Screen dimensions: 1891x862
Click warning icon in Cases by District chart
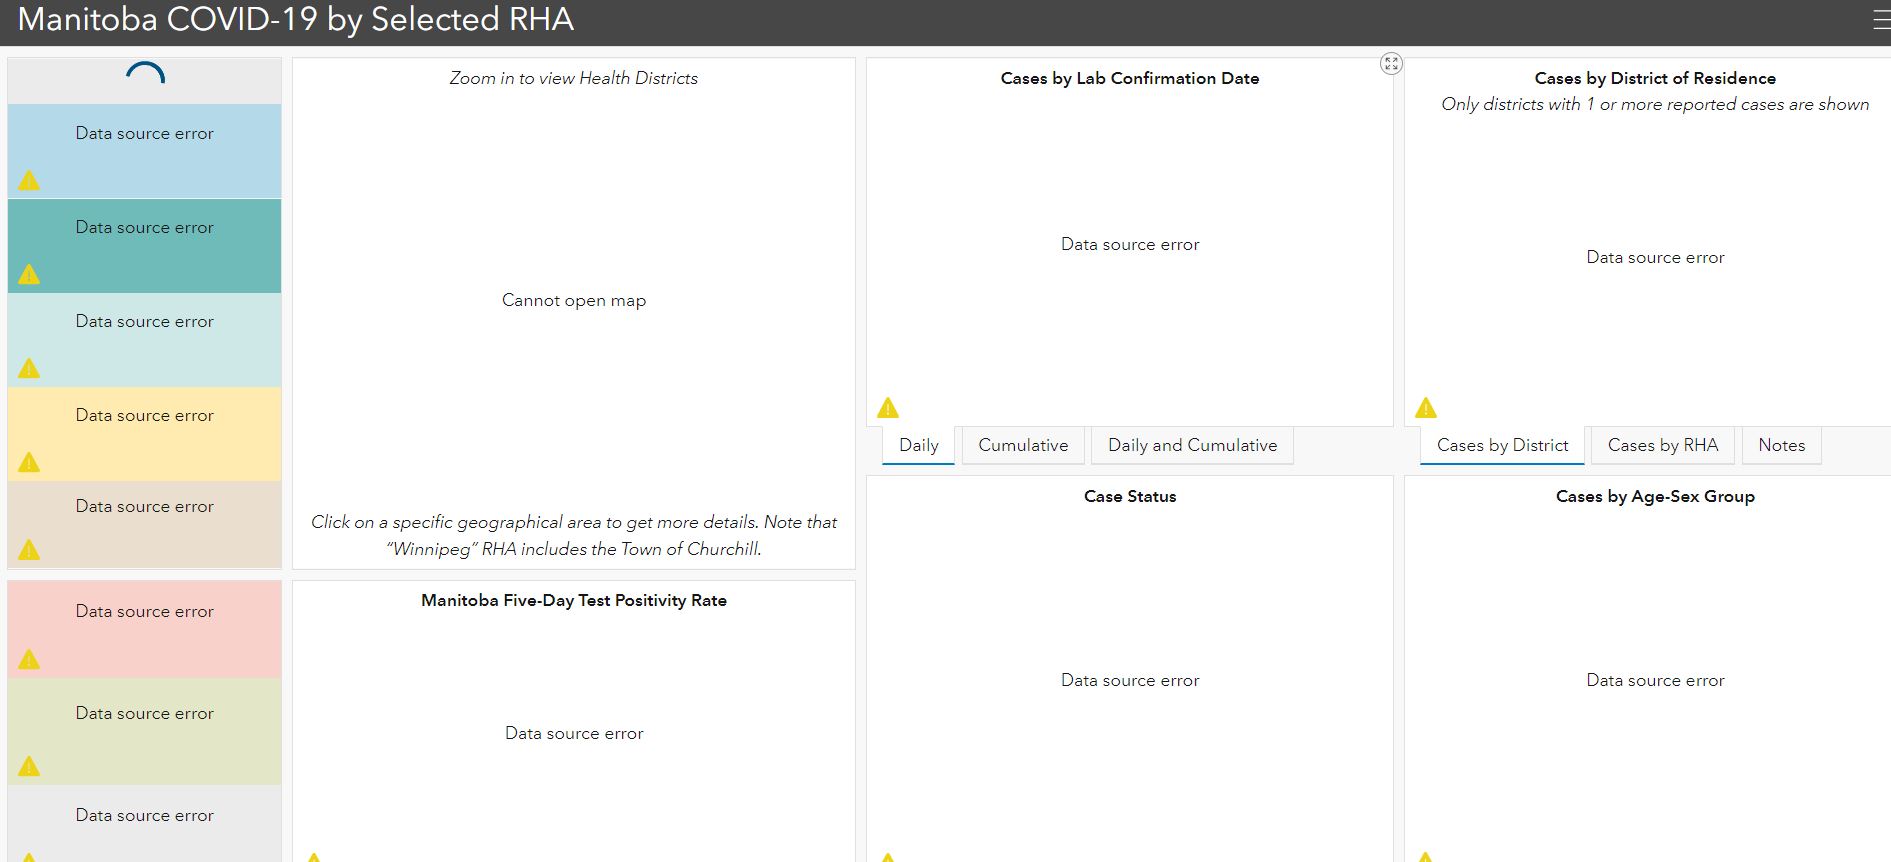click(1426, 408)
